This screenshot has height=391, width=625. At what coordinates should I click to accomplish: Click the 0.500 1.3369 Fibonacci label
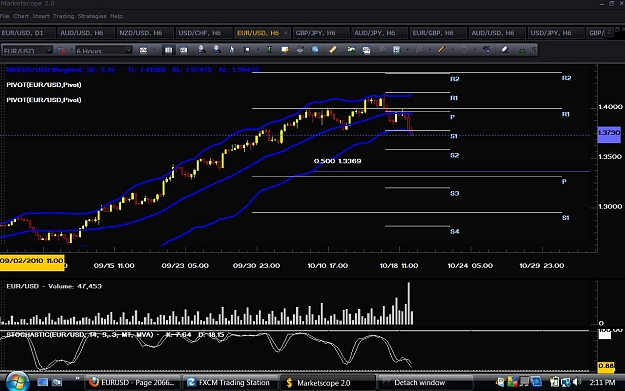[x=338, y=161]
